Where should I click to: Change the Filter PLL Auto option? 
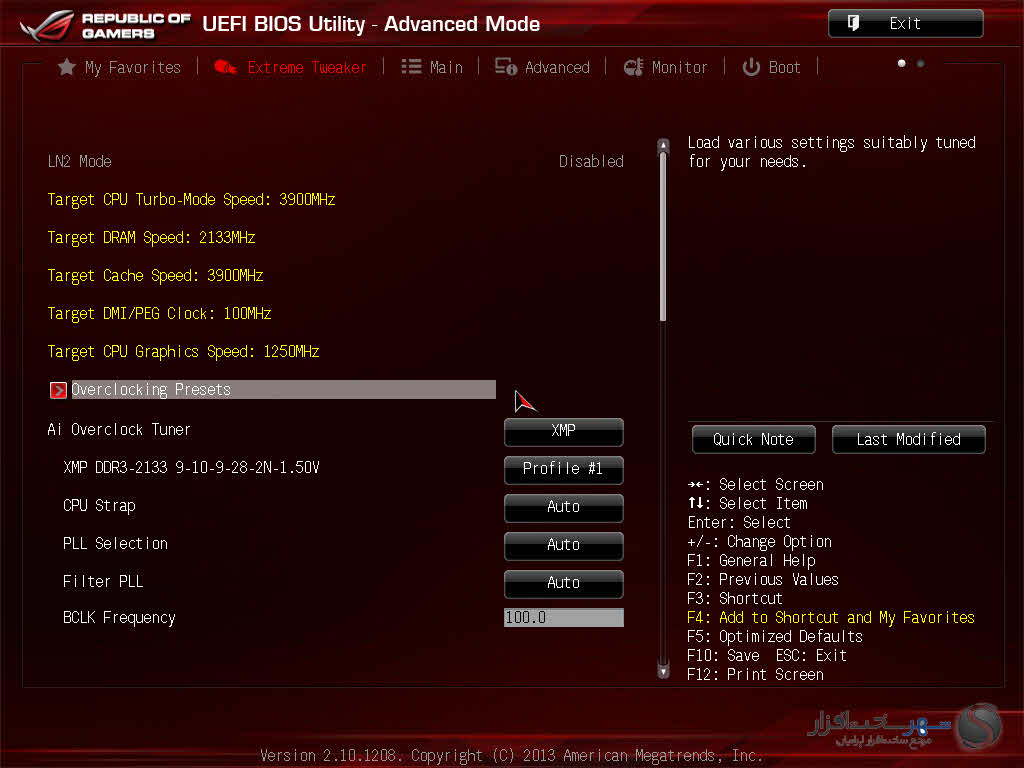(x=563, y=583)
